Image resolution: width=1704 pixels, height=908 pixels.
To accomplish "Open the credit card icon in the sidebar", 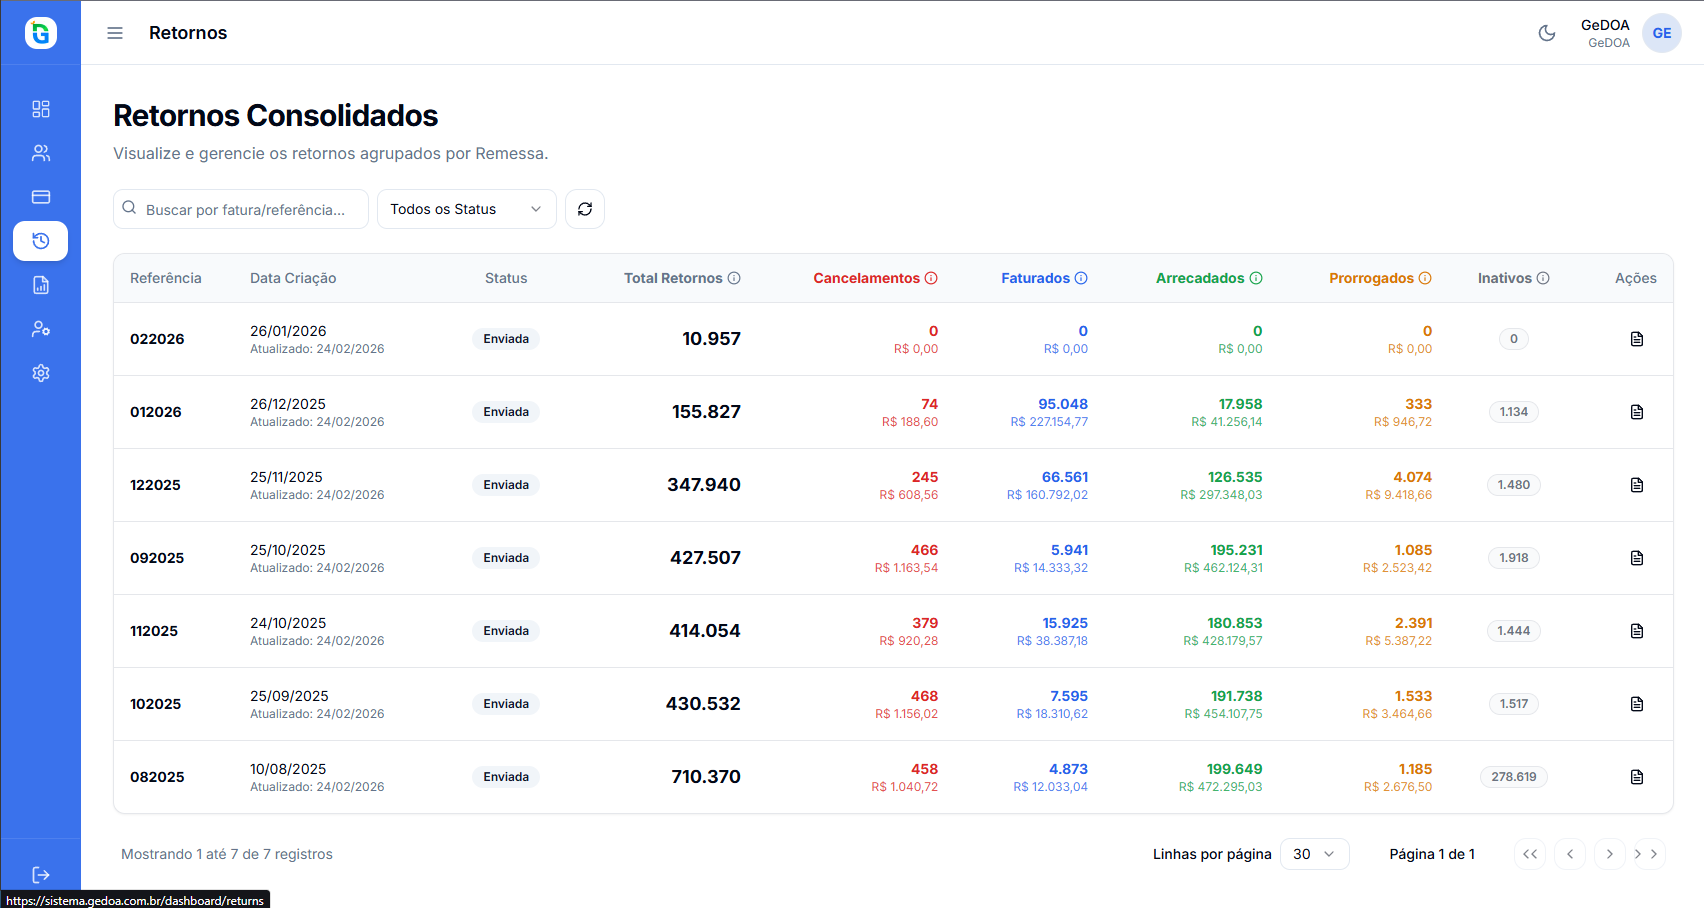I will click(41, 197).
